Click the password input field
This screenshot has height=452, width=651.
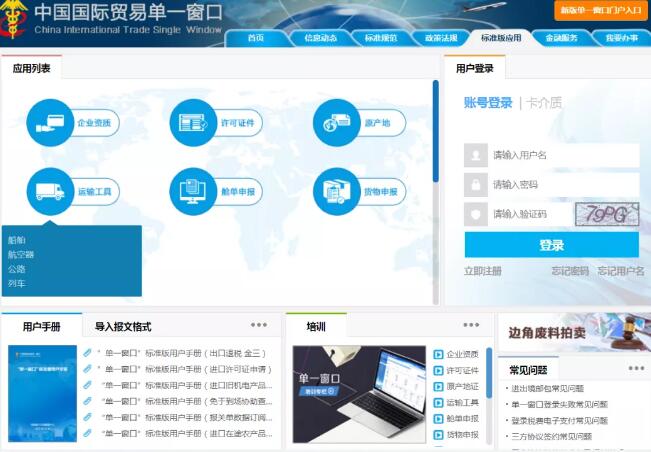(563, 185)
